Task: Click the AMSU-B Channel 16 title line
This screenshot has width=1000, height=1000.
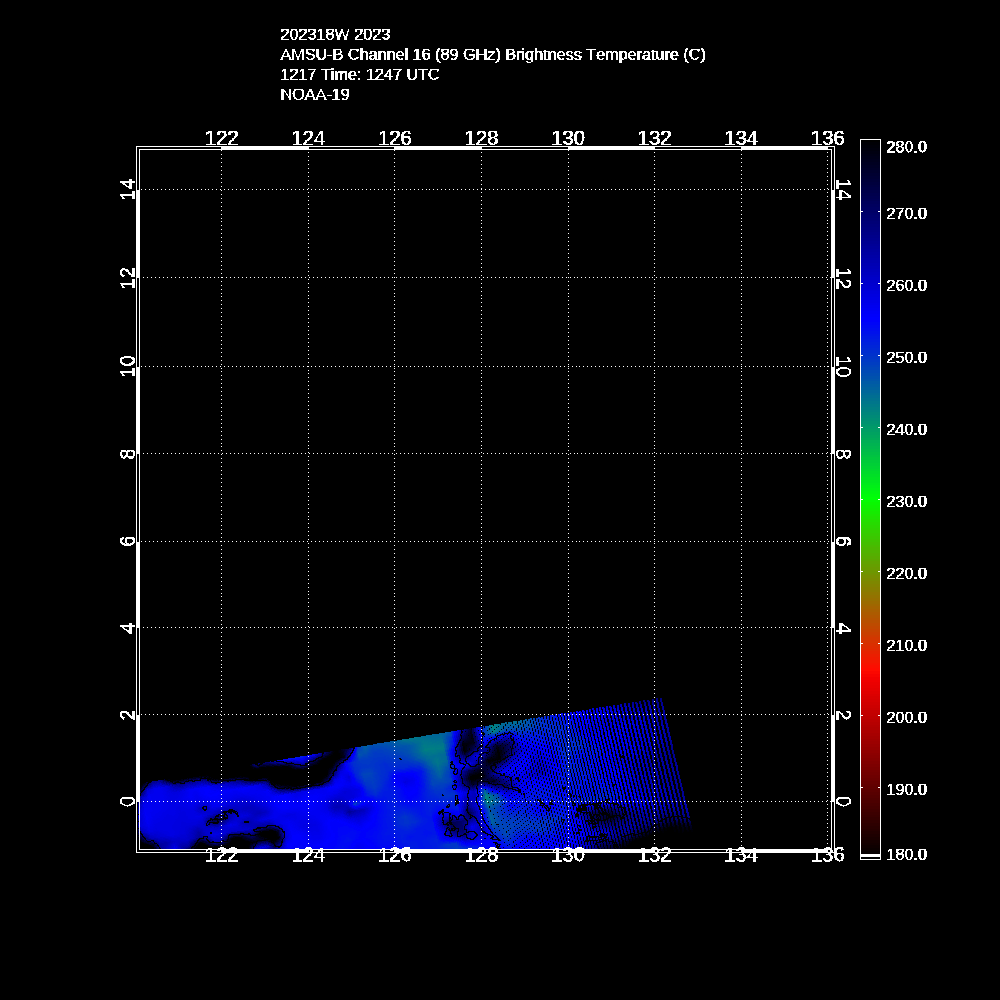Action: (492, 54)
